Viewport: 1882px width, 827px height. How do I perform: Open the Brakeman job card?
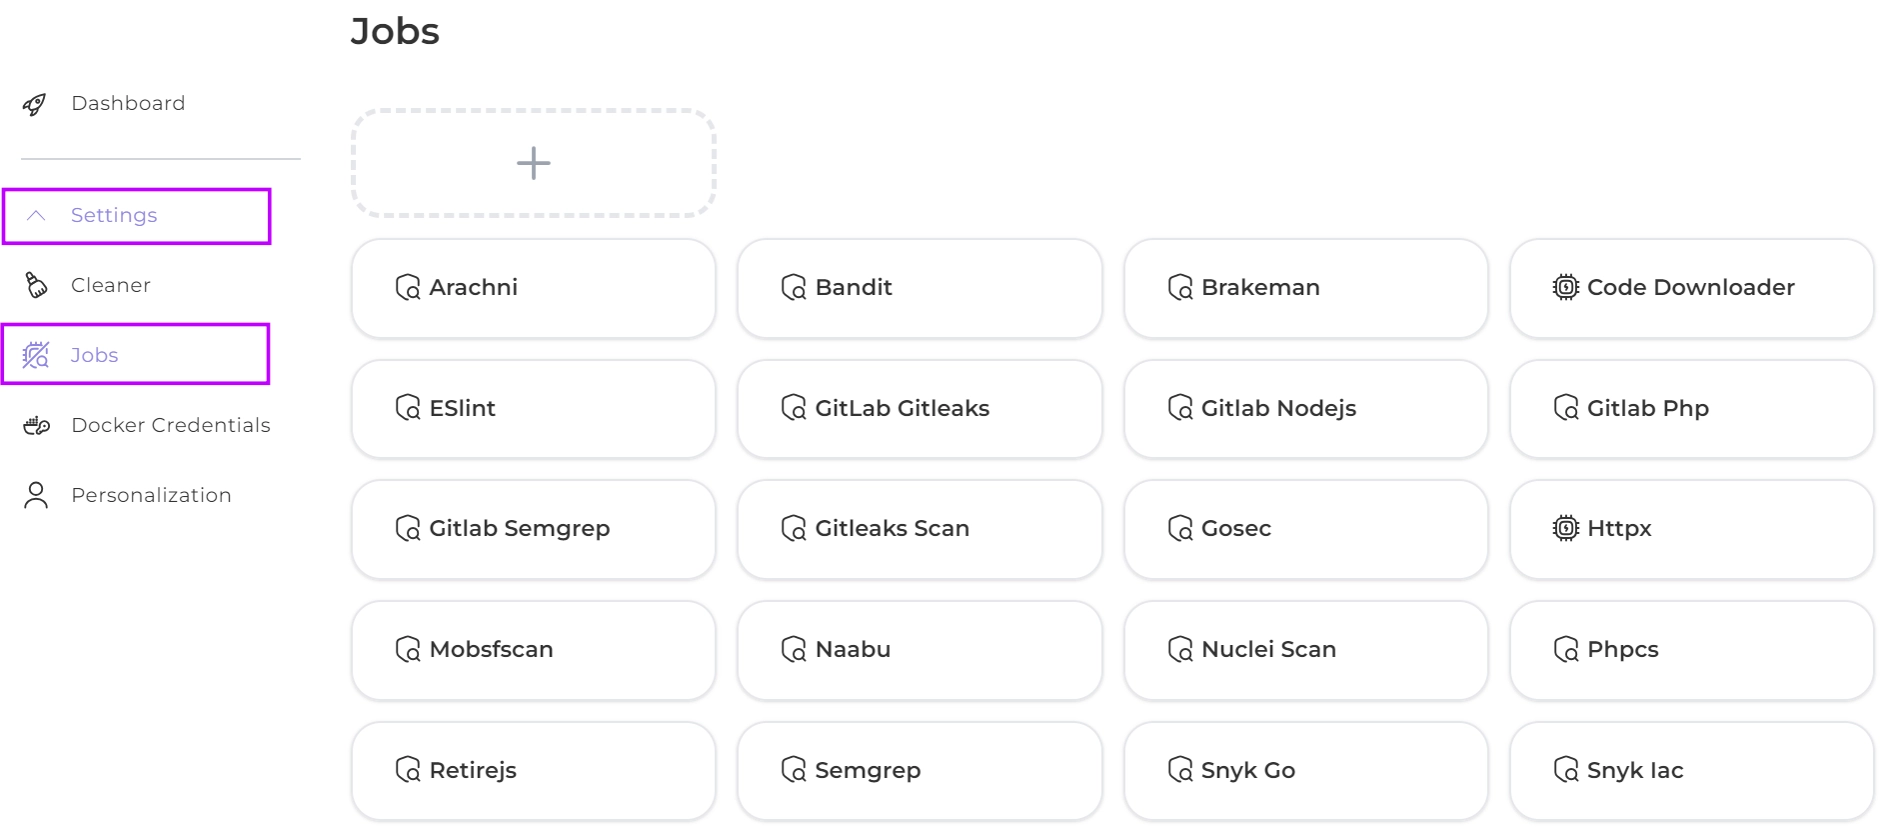pyautogui.click(x=1305, y=288)
